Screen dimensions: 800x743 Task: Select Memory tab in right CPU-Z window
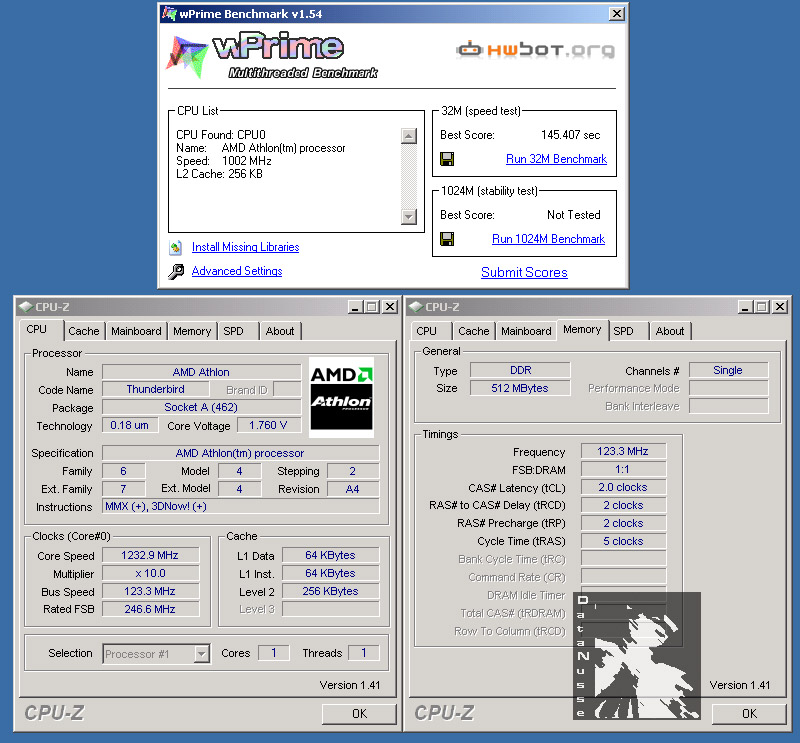coord(582,330)
